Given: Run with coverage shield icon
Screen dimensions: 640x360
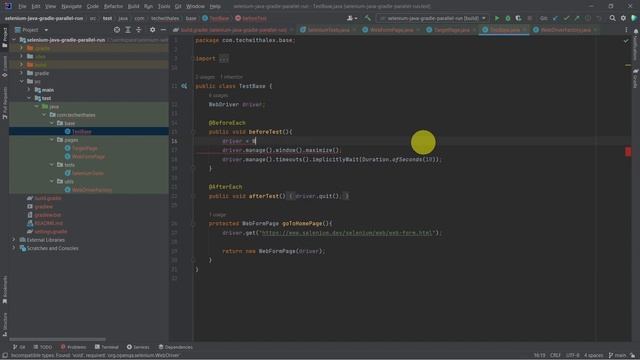Looking at the screenshot, I should pos(518,18).
